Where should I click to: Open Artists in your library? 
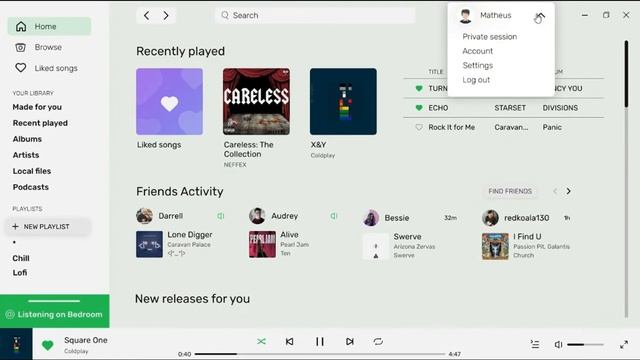click(26, 155)
